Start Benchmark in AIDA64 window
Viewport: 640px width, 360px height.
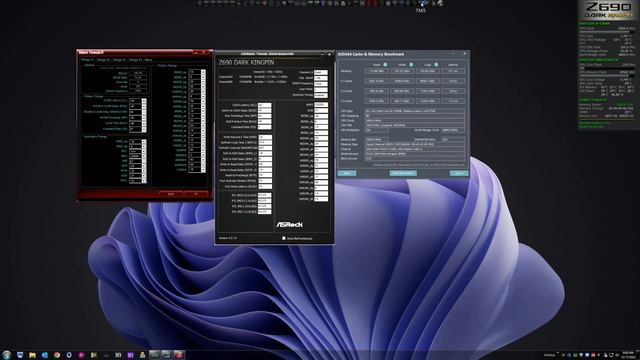tap(403, 173)
